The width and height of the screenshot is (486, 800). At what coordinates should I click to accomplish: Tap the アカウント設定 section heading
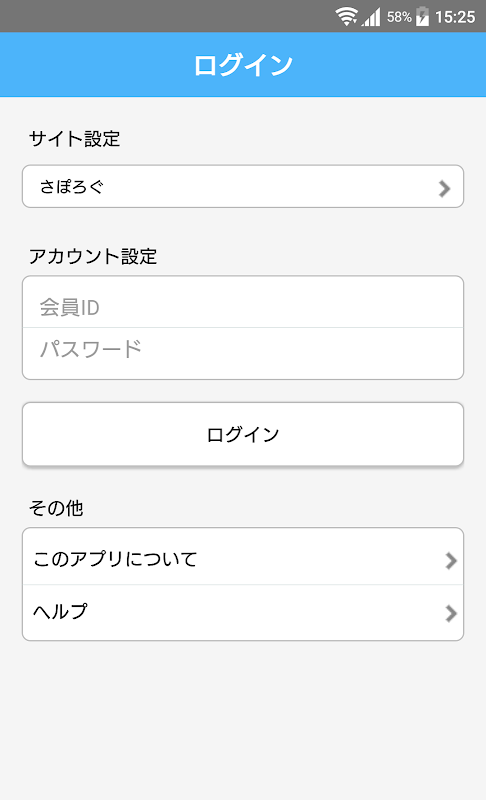[x=93, y=256]
